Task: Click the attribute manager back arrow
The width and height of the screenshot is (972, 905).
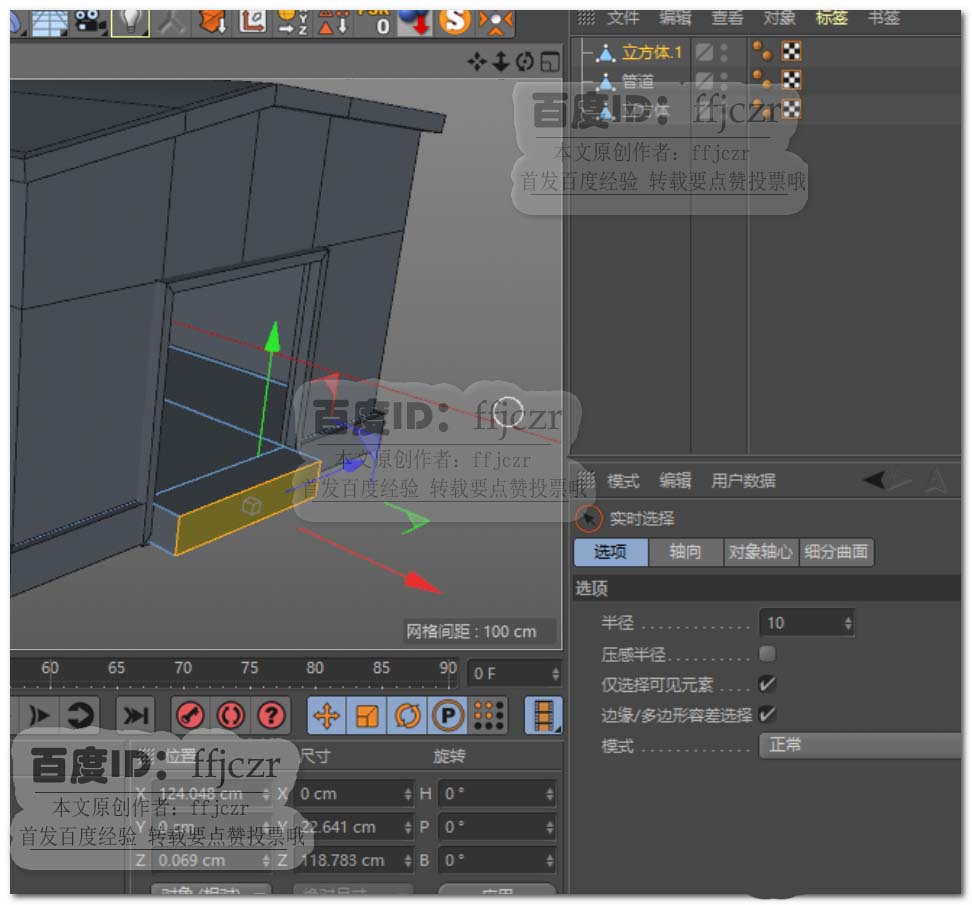Action: coord(875,480)
